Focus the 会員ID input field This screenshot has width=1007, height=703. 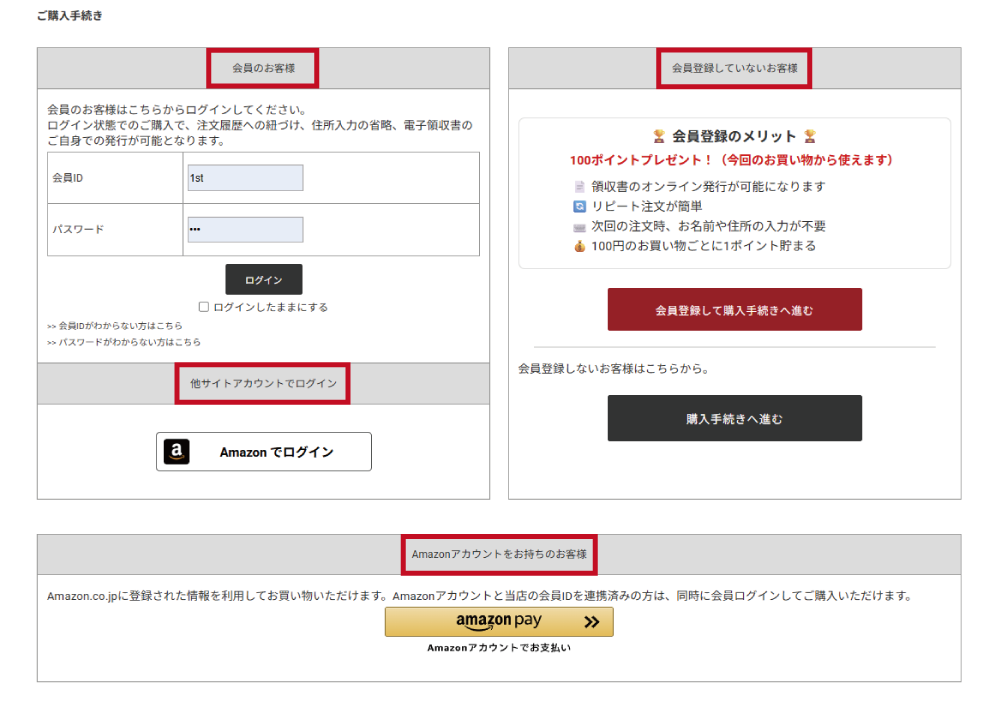tap(245, 178)
